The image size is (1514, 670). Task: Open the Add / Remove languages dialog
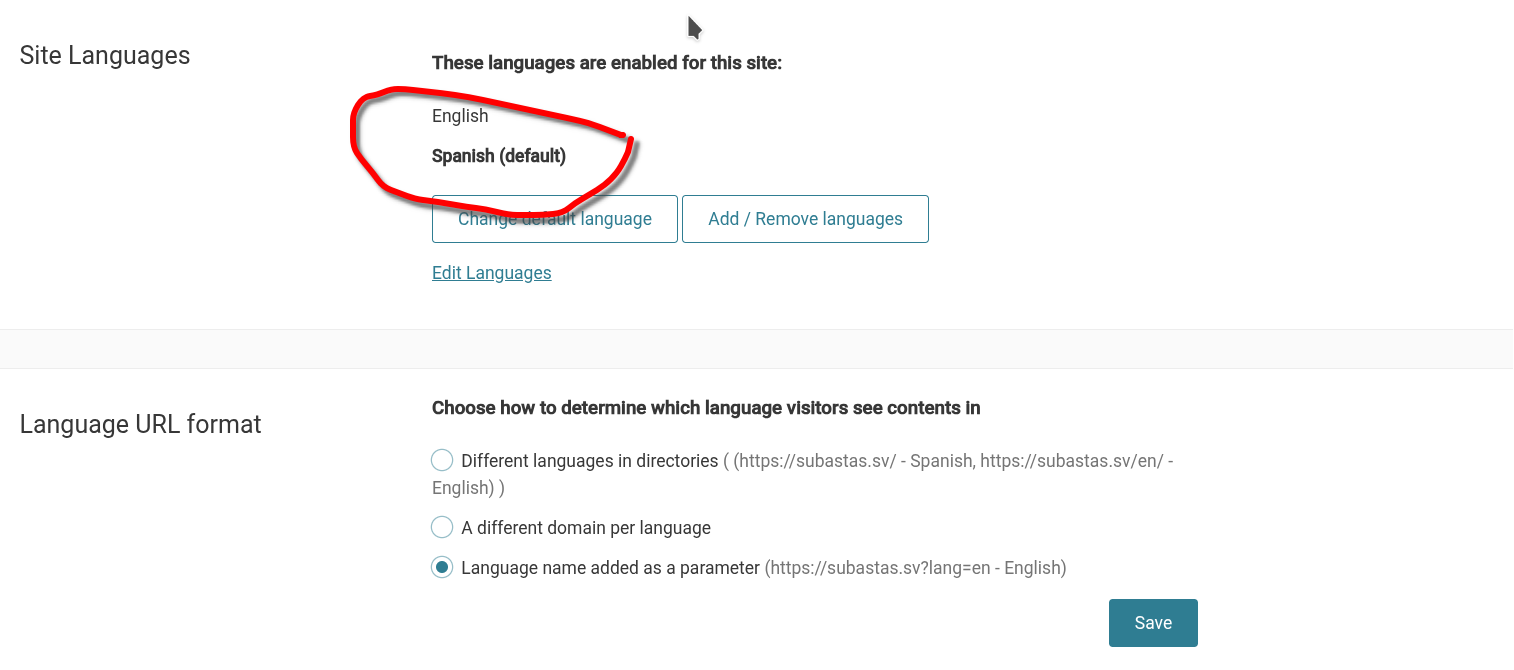(805, 219)
